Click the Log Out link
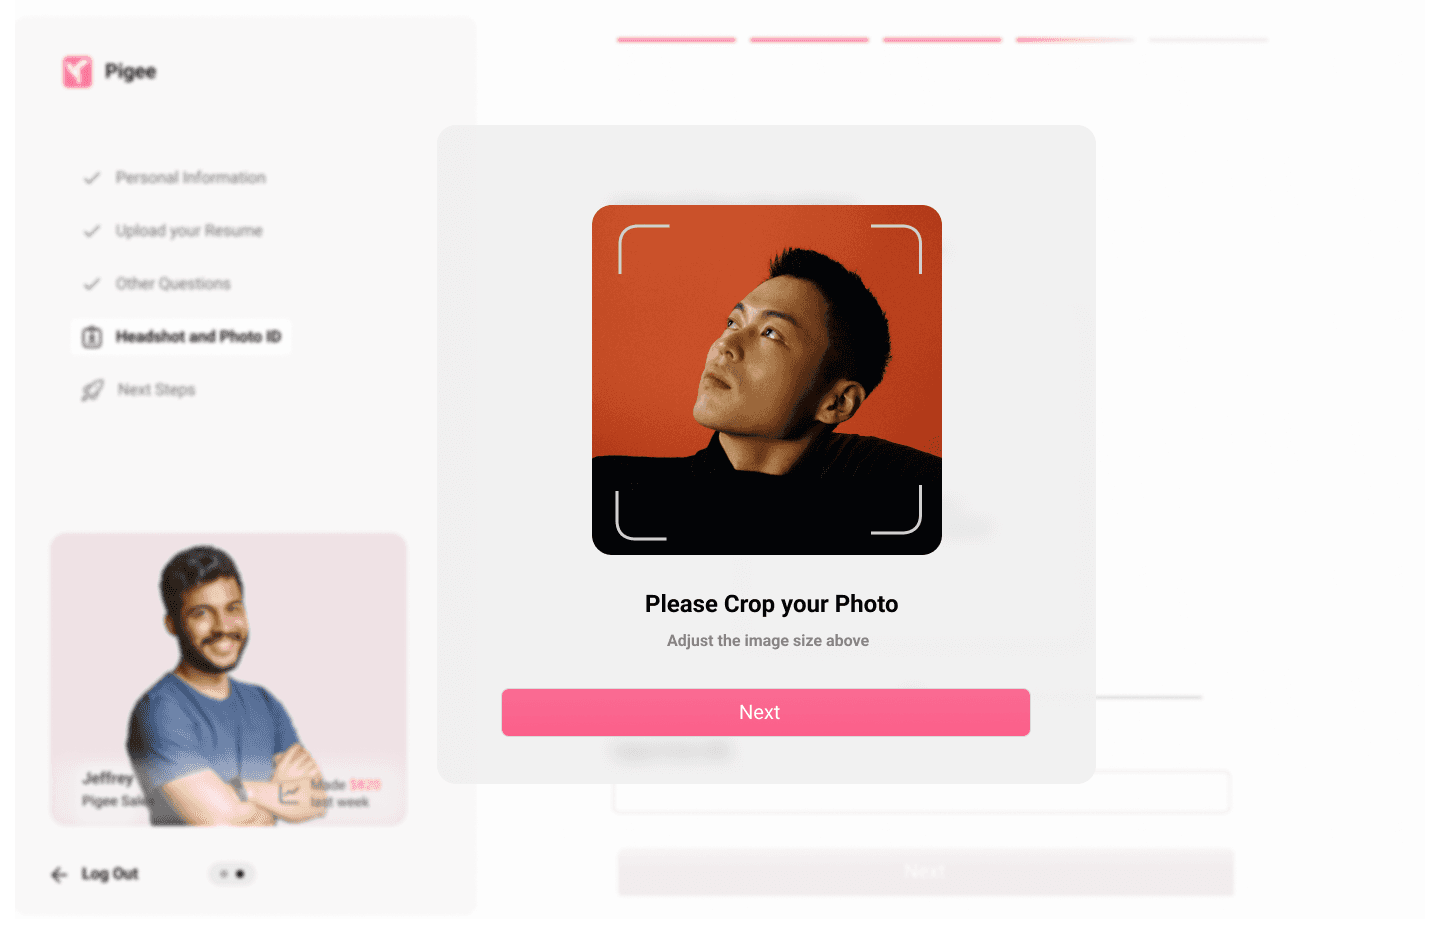Viewport: 1440px width, 928px height. [110, 874]
